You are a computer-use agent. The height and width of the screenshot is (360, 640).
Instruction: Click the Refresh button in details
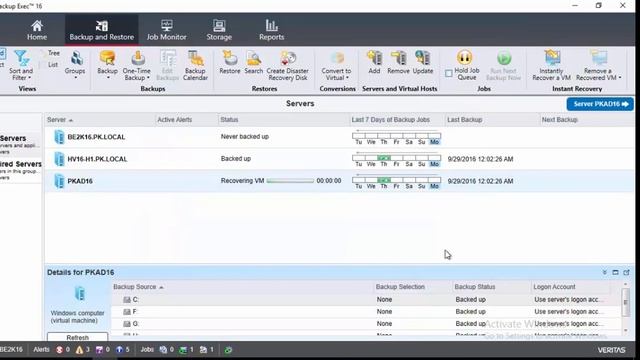point(78,337)
